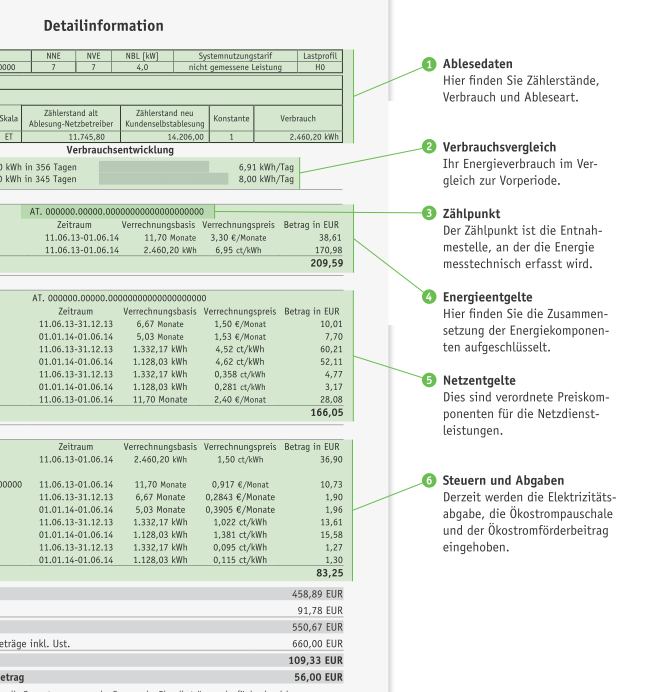Screen dimensions: 649x692
Task: Open the Energieentgelte explanation heading
Action: [x=486, y=297]
